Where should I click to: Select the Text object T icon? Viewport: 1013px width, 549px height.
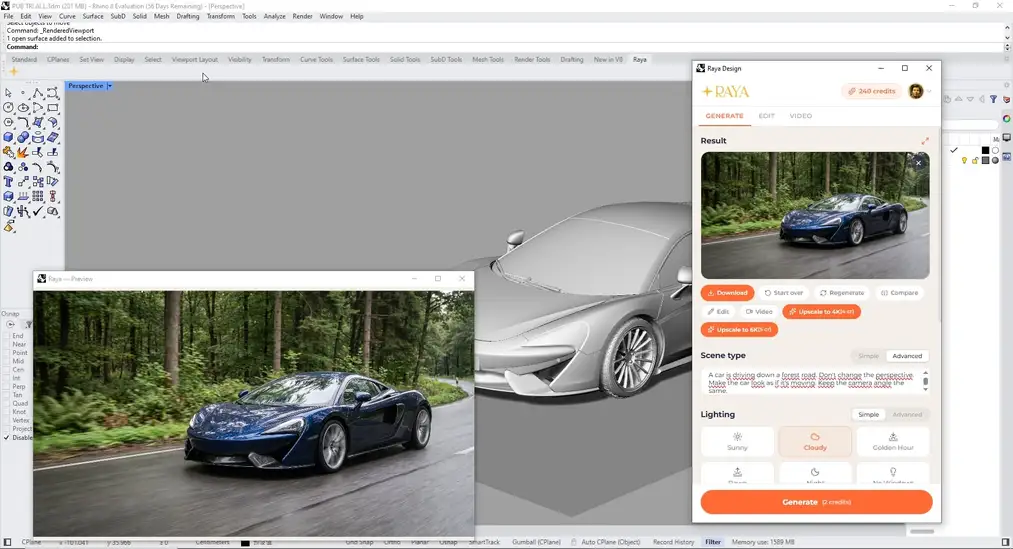(x=8, y=181)
